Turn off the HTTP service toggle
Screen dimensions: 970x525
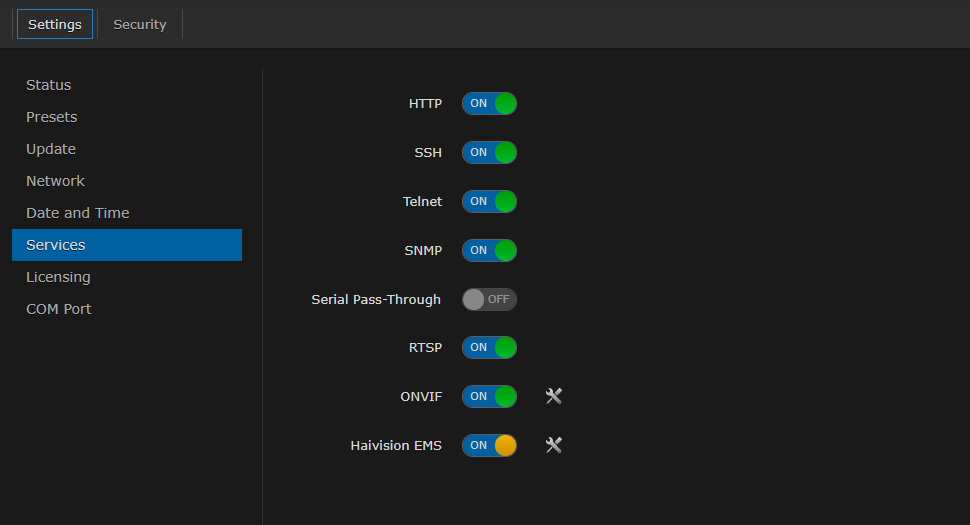(489, 104)
